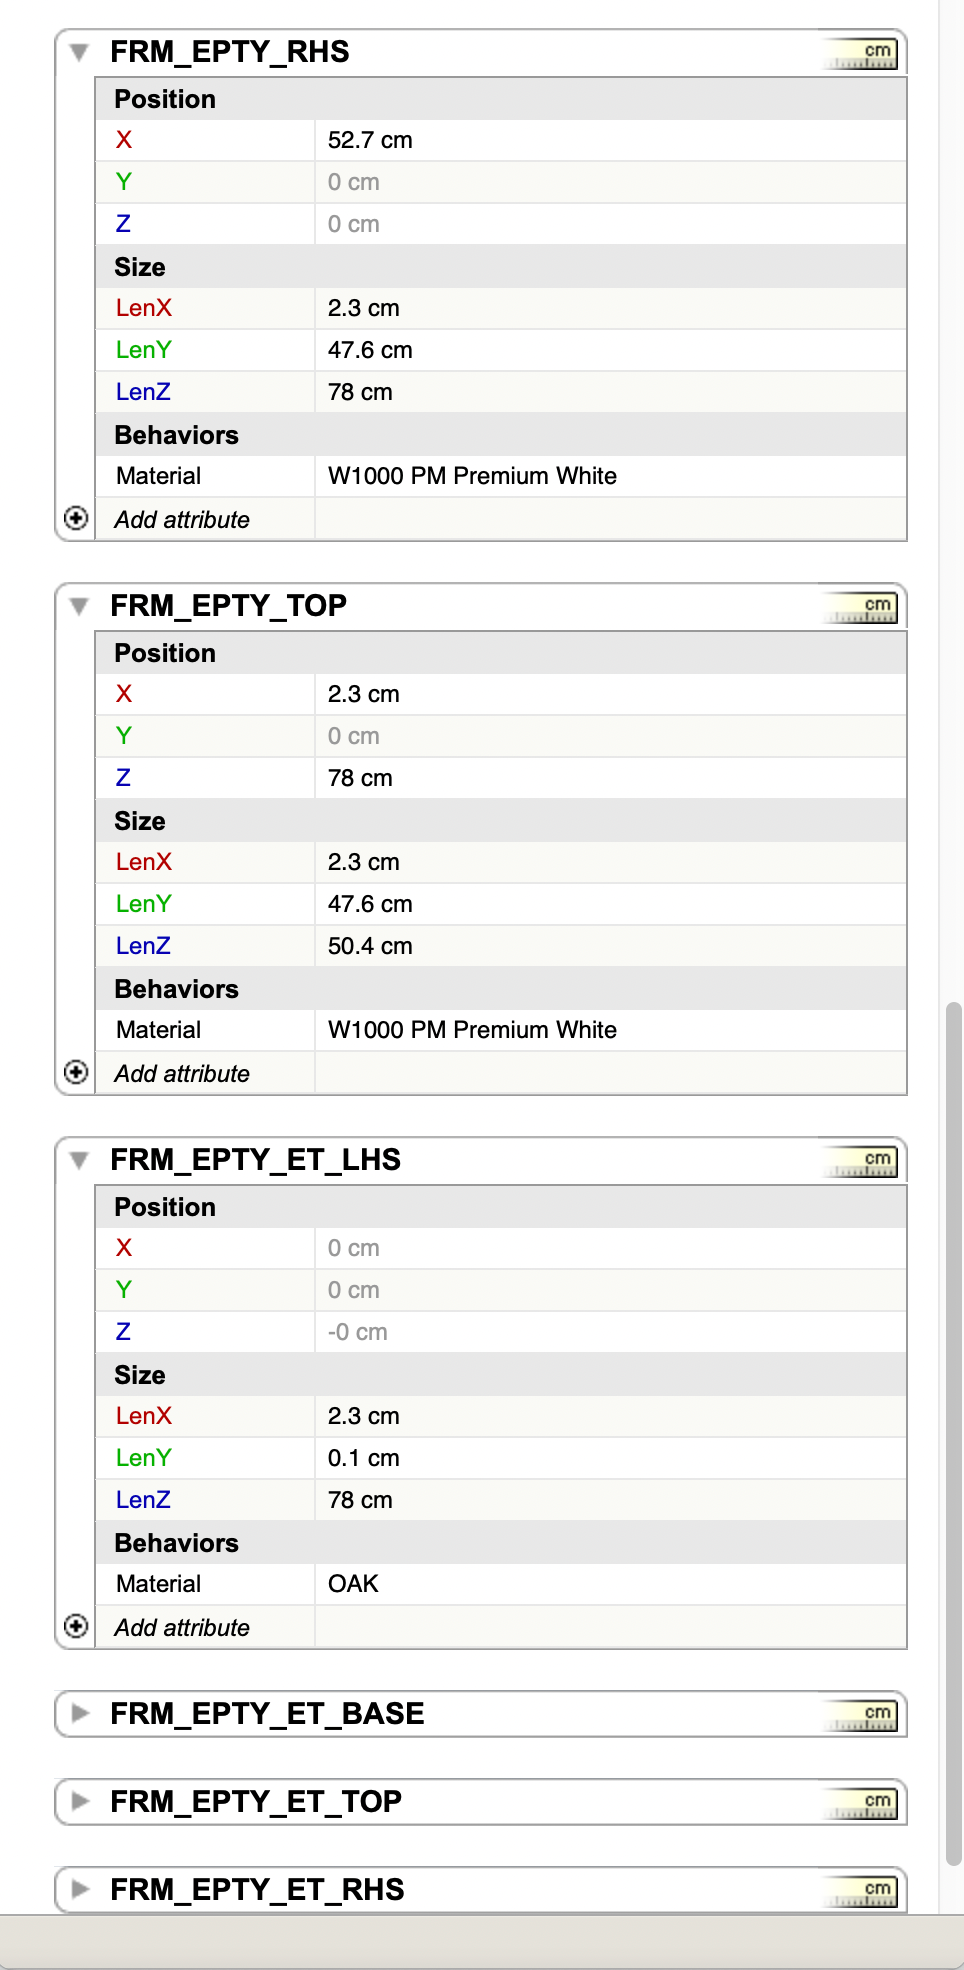Image resolution: width=964 pixels, height=1970 pixels.
Task: Expand the FRM_EPTY_ET_RHS component
Action: click(x=80, y=1890)
